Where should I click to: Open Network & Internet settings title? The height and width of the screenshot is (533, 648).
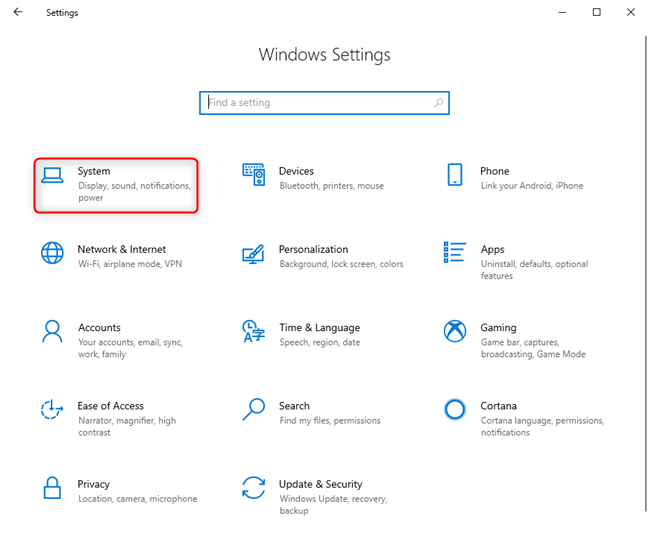coord(122,249)
